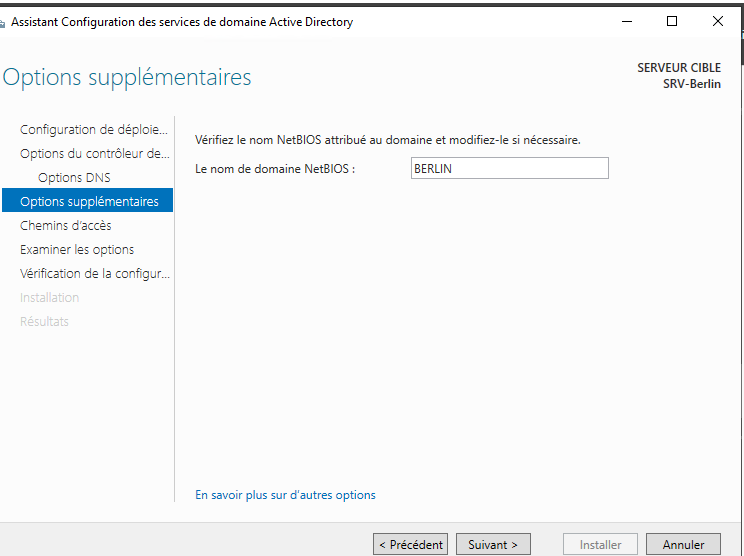Click the NetBIOS domain name field containing BERLIN
The width and height of the screenshot is (744, 556).
click(x=508, y=169)
